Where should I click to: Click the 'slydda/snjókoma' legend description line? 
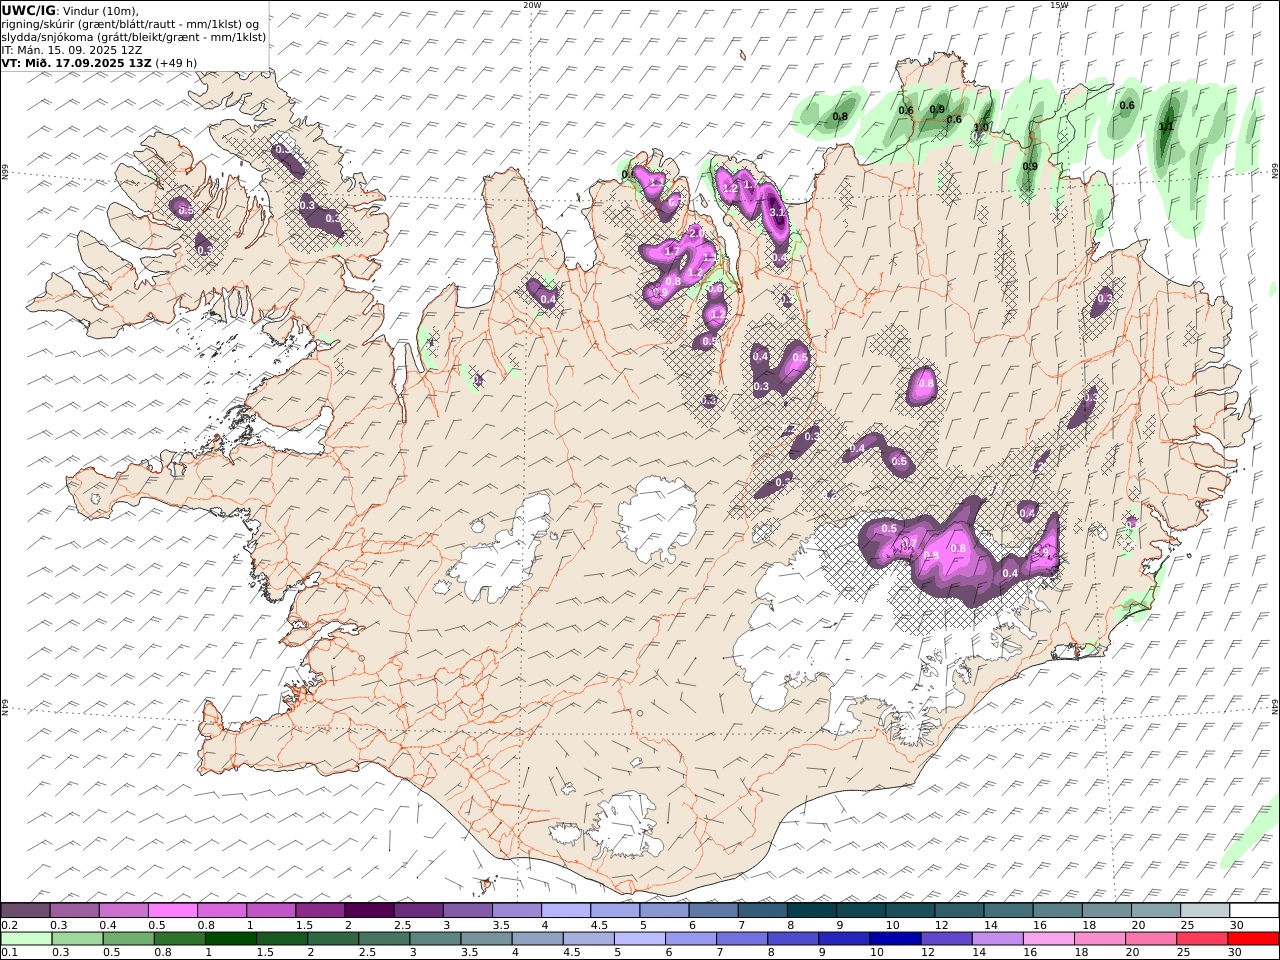(134, 36)
